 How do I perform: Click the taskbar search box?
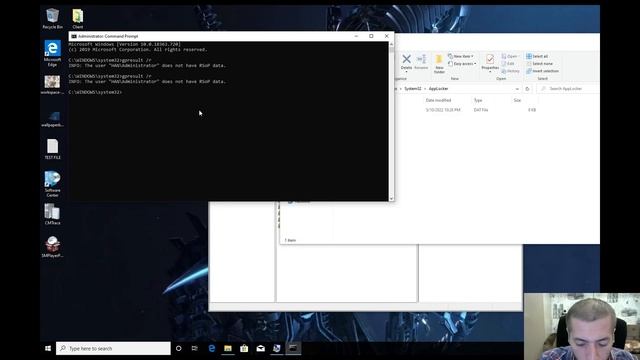tap(113, 348)
